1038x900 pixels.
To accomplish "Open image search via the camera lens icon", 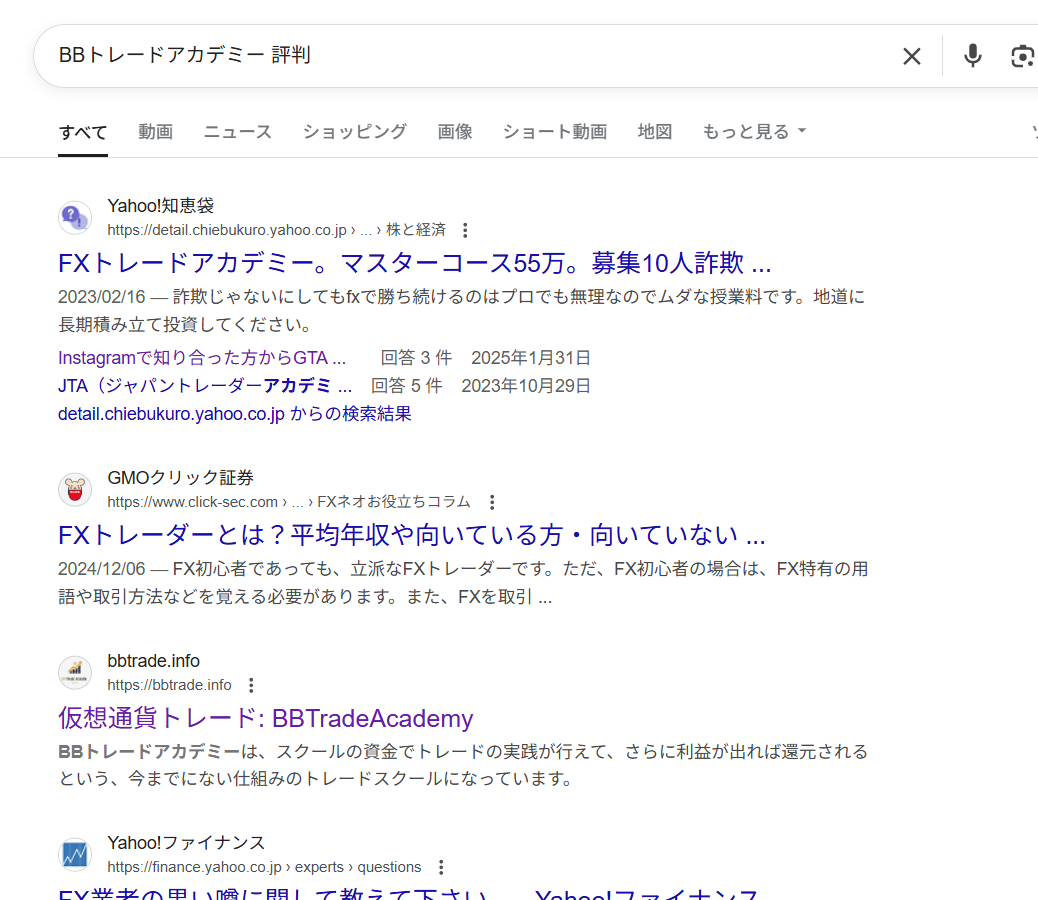I will (1023, 56).
